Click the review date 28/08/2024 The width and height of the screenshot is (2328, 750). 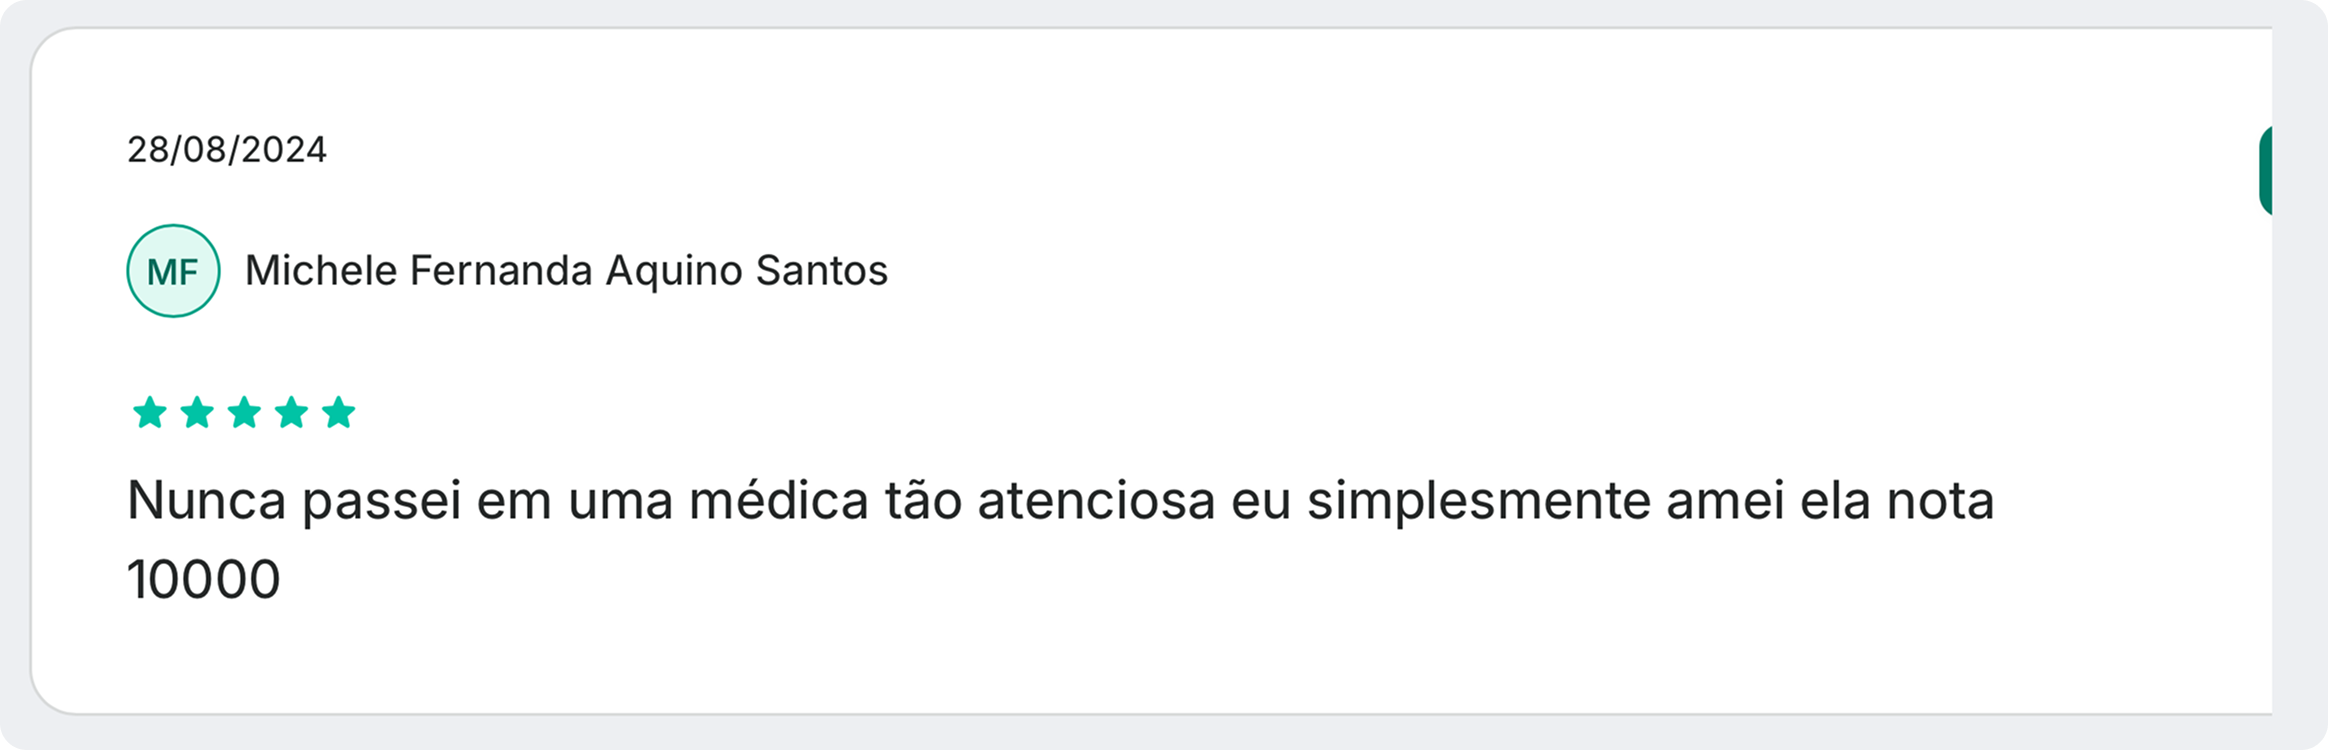pyautogui.click(x=227, y=150)
